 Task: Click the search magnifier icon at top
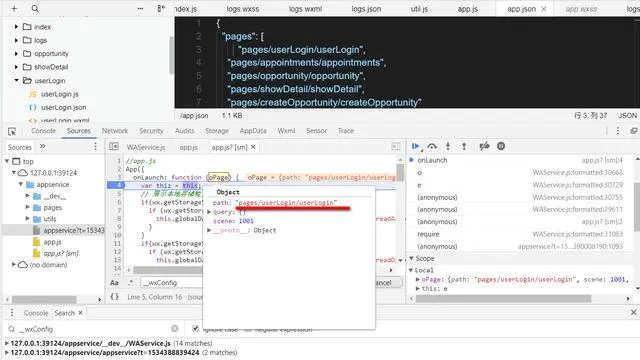(x=35, y=9)
